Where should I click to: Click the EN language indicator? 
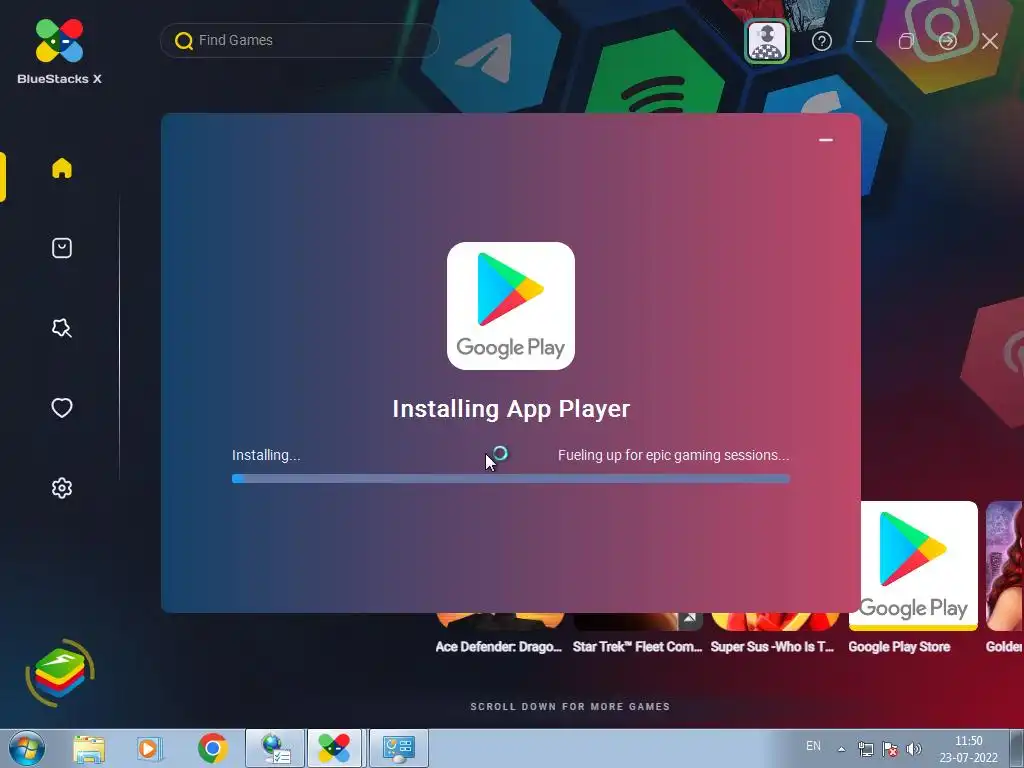click(x=813, y=746)
